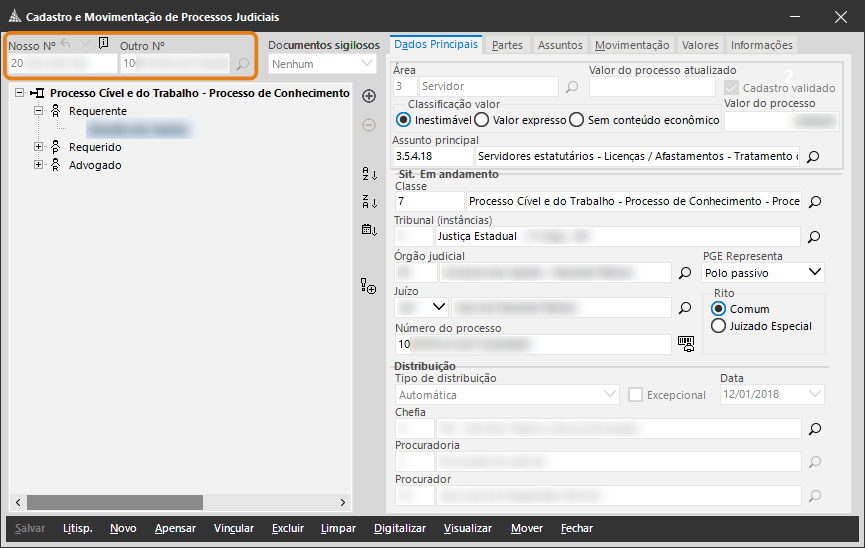The width and height of the screenshot is (865, 548).
Task: Open the PGE Representa dropdown
Action: (814, 272)
